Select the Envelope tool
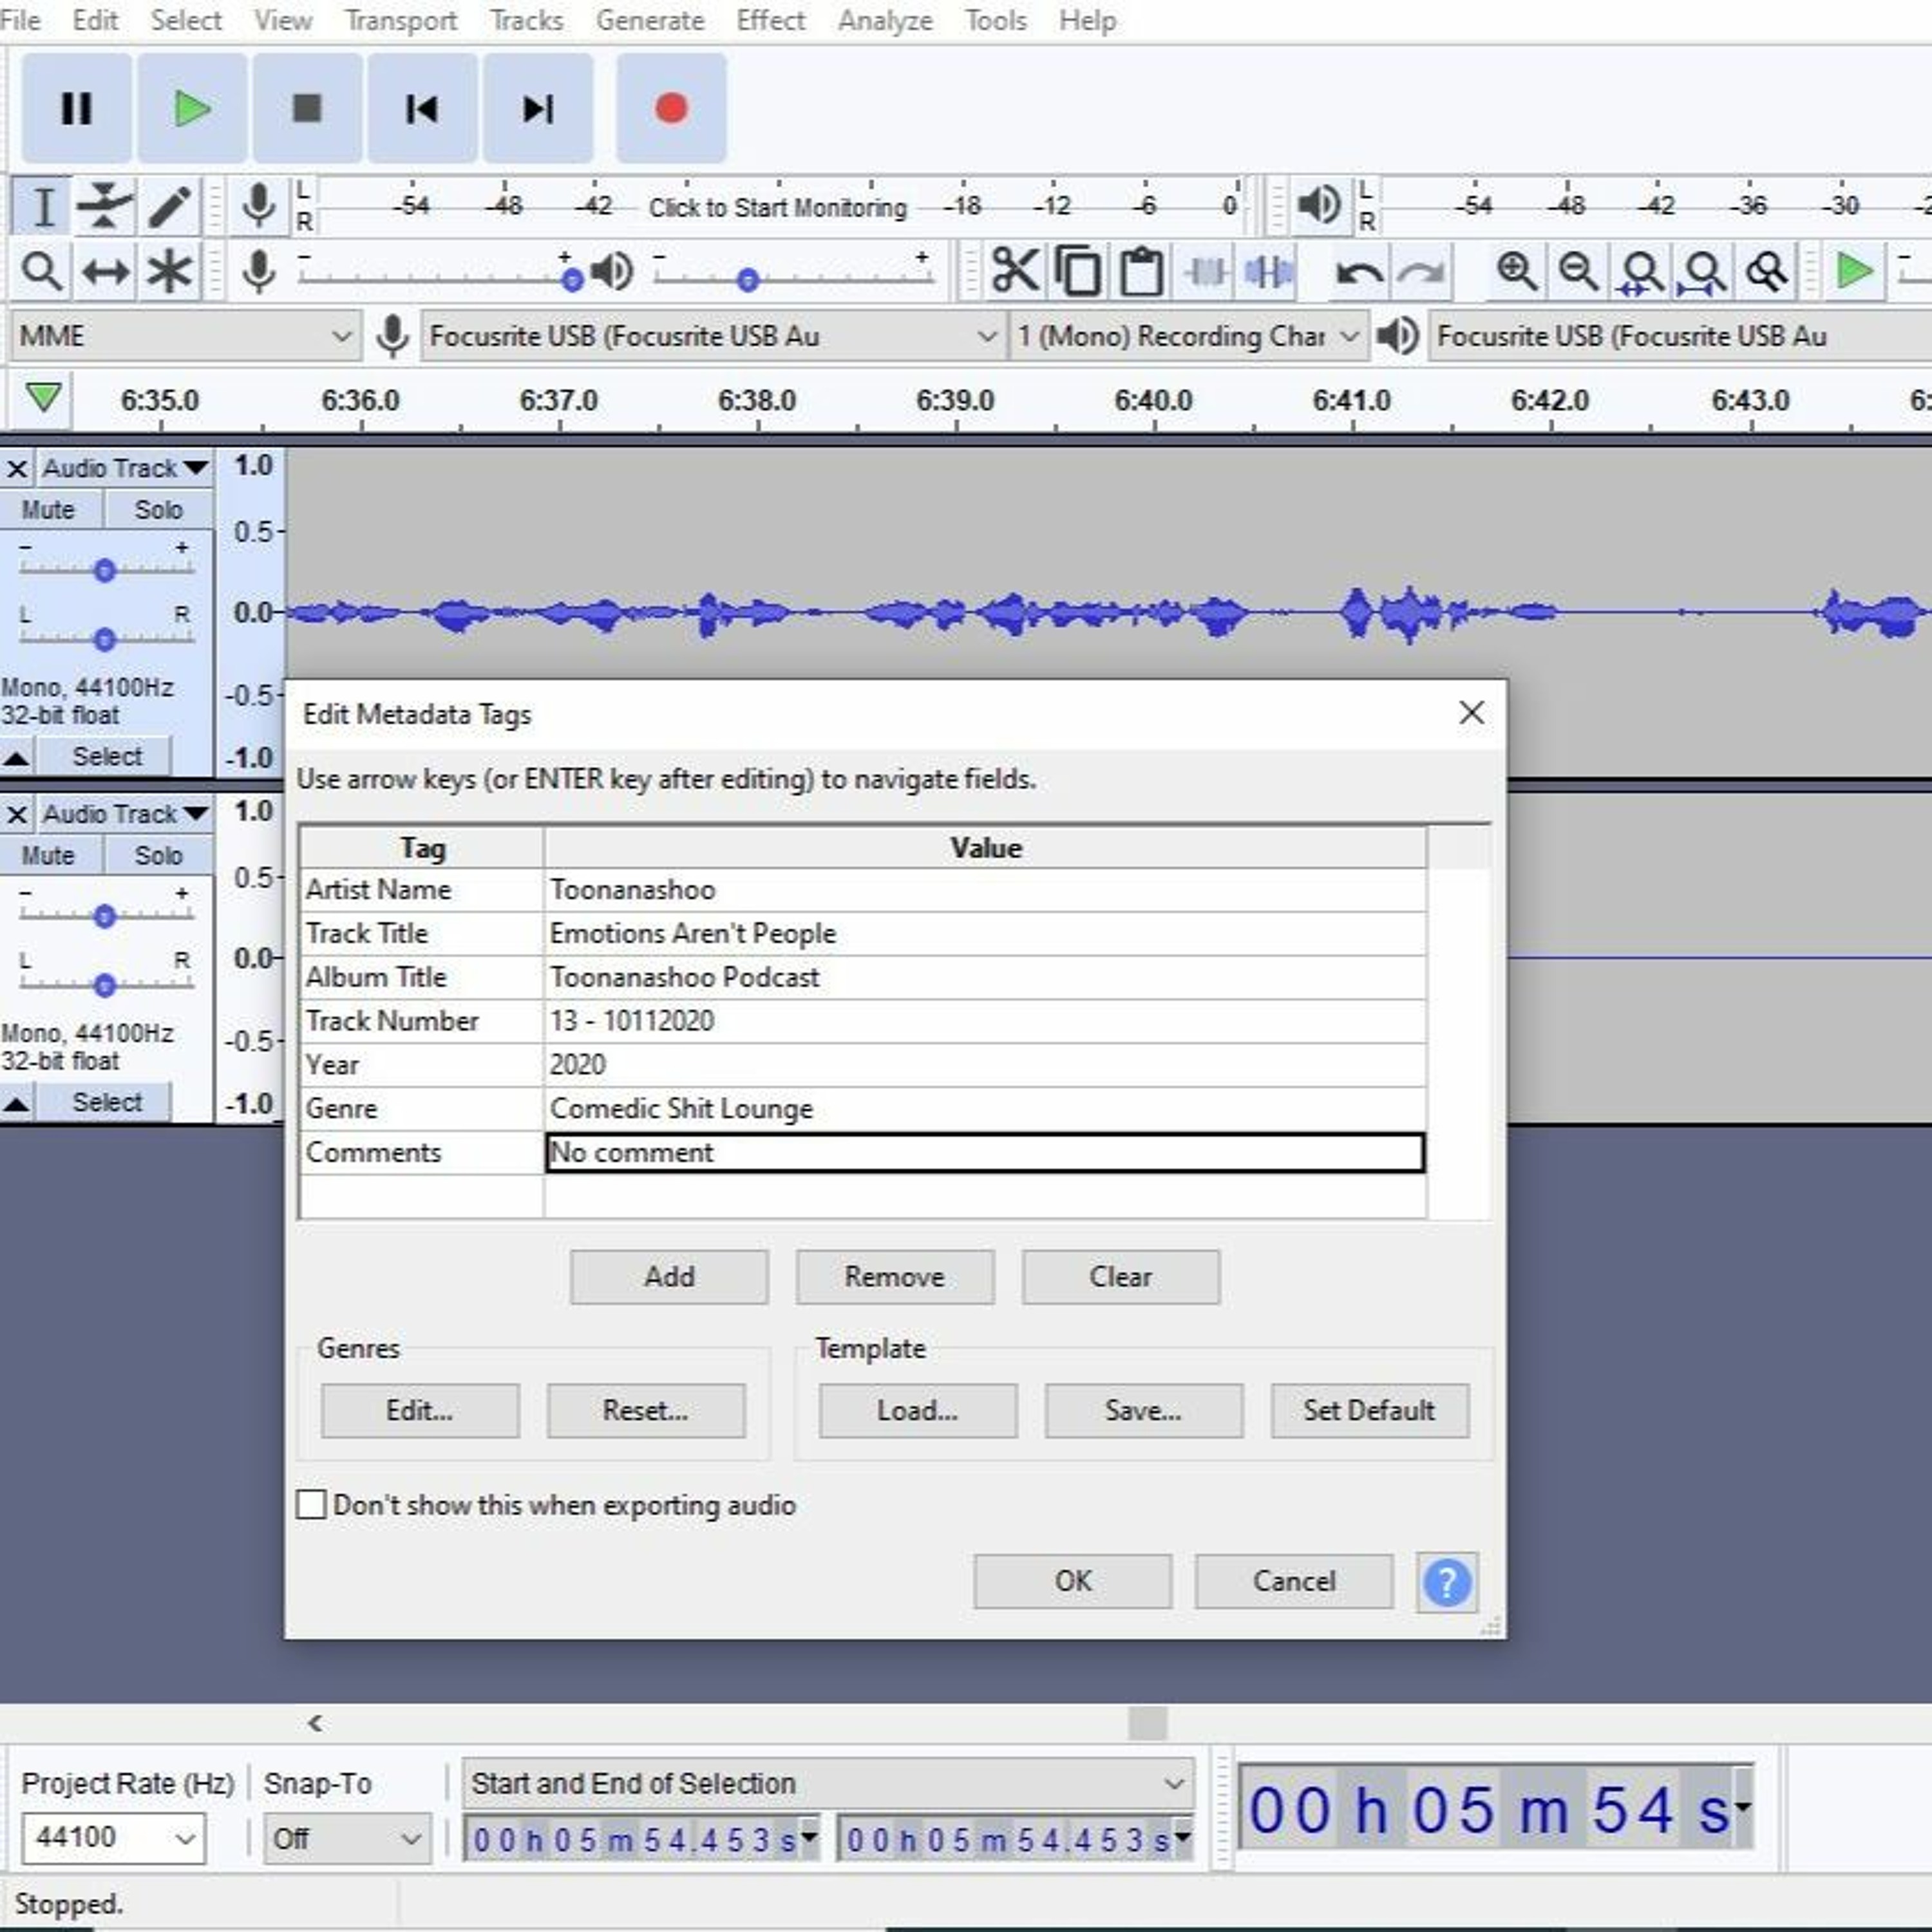1932x1932 pixels. tap(105, 207)
